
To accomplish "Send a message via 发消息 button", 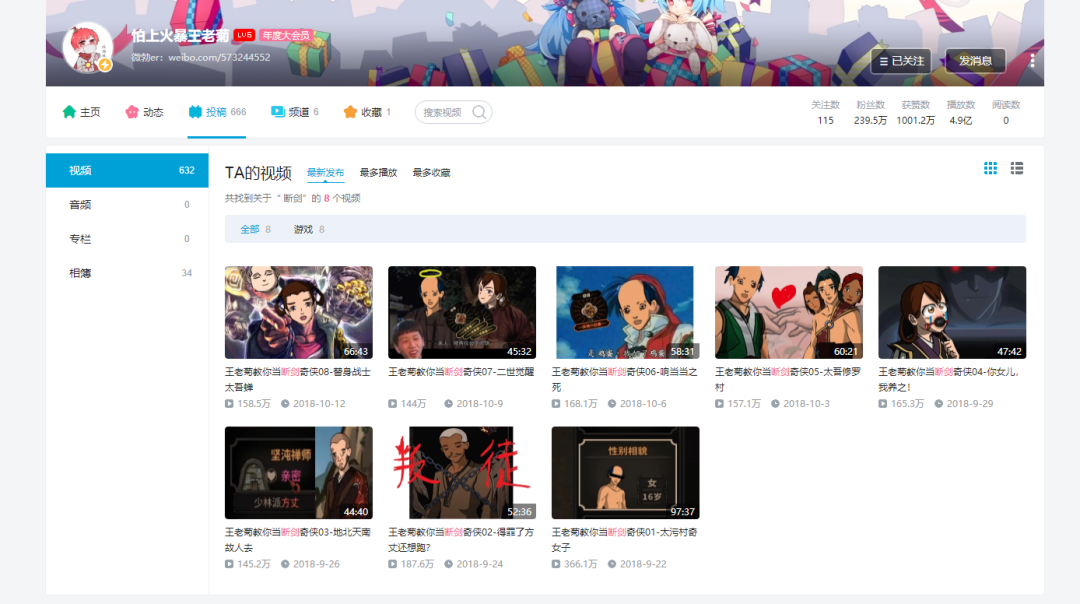I will point(974,60).
